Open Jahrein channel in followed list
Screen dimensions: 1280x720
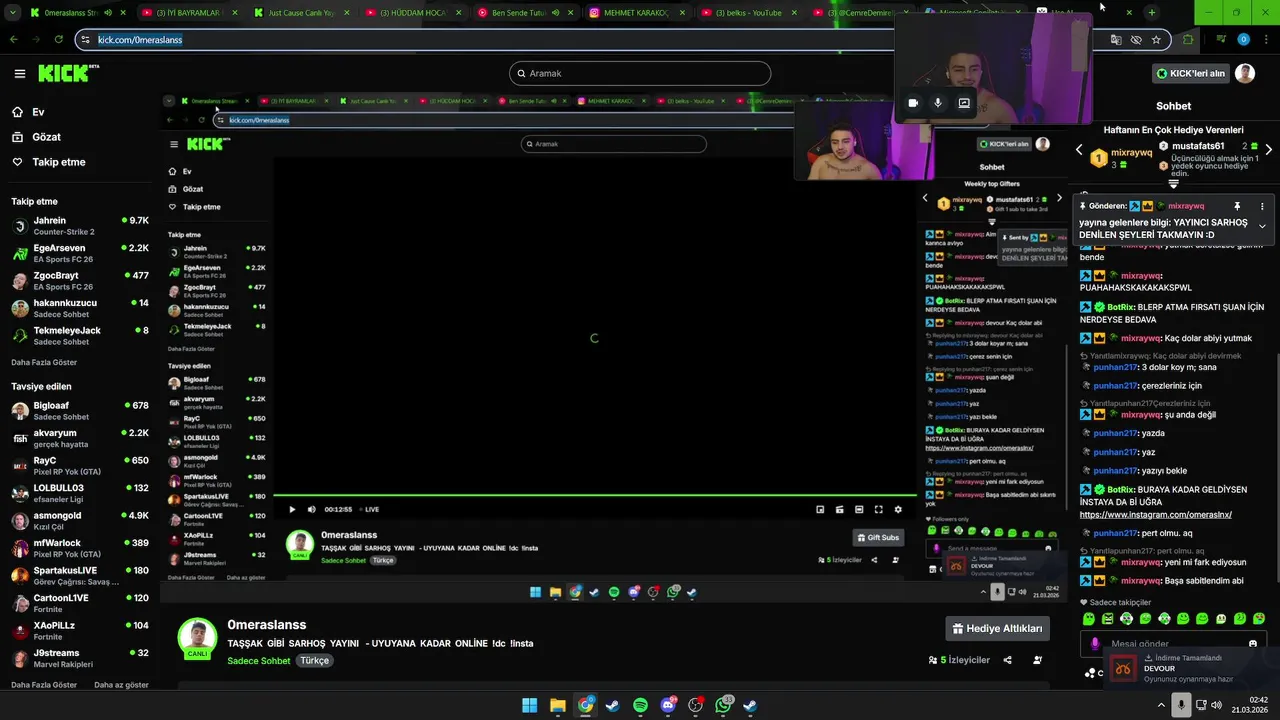[80, 225]
